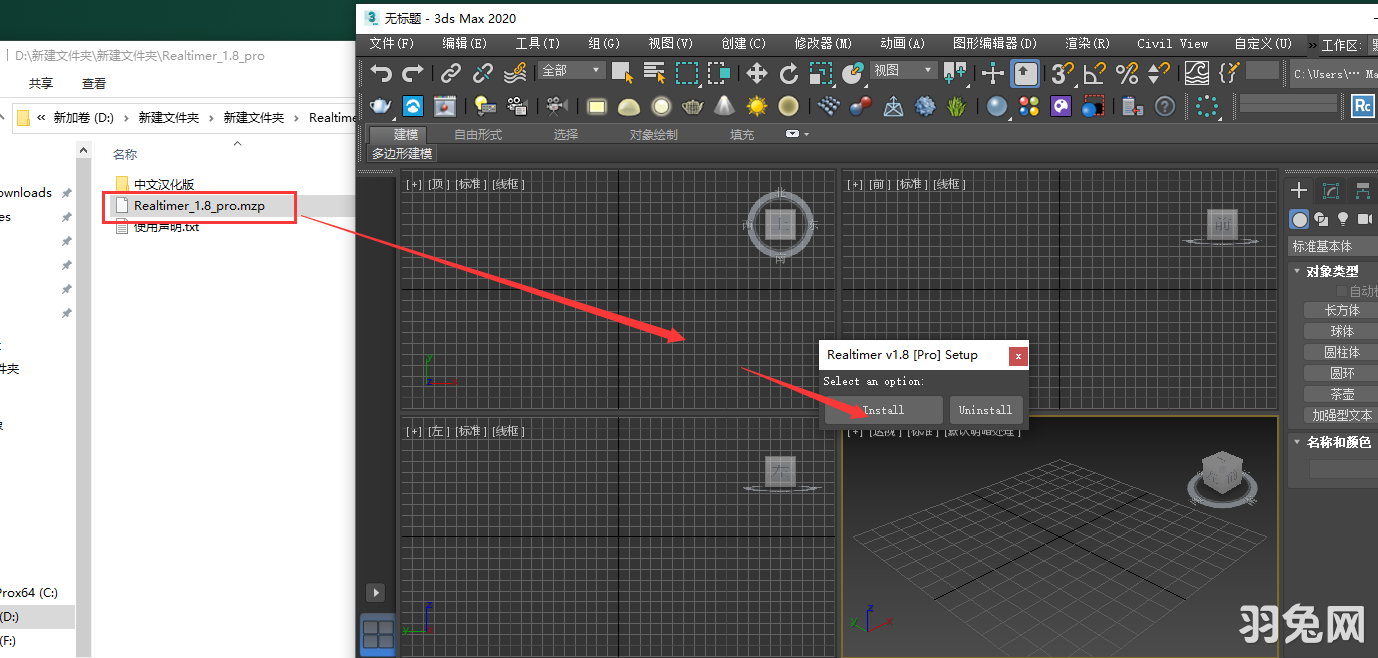The image size is (1378, 658).
Task: Open Render Setup via the teapot icon
Action: coord(380,106)
